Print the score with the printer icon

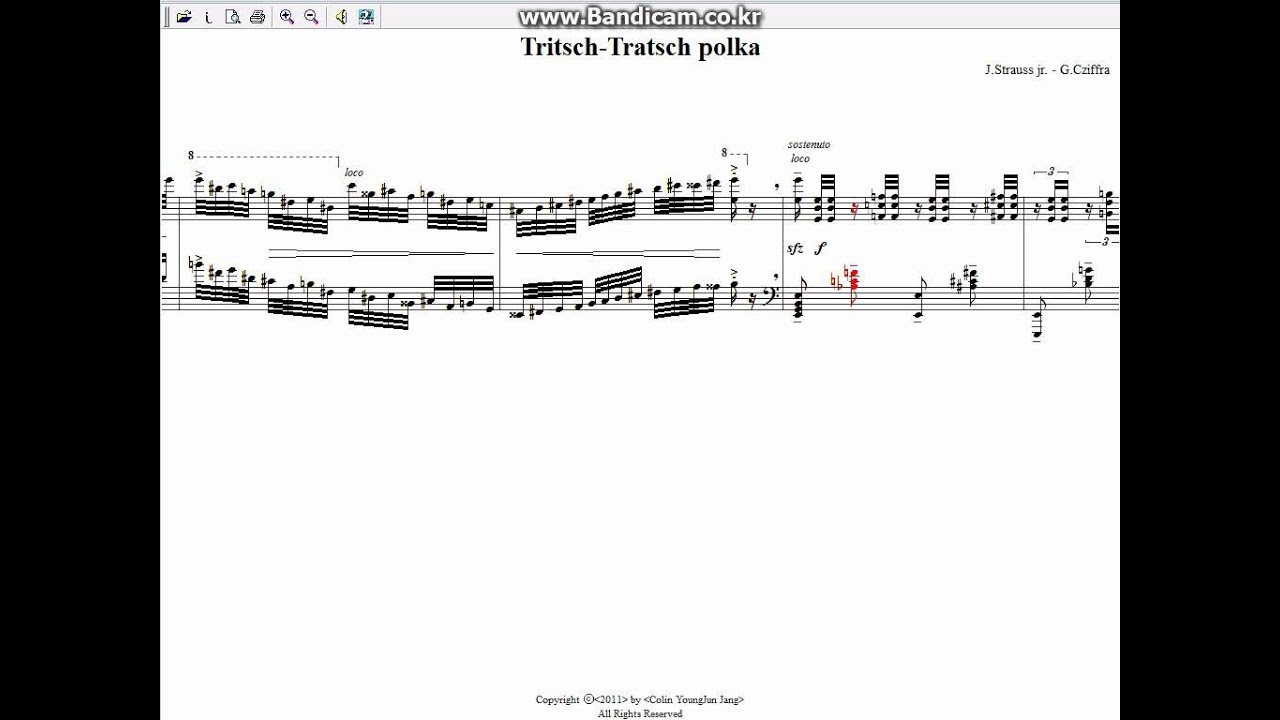[257, 16]
